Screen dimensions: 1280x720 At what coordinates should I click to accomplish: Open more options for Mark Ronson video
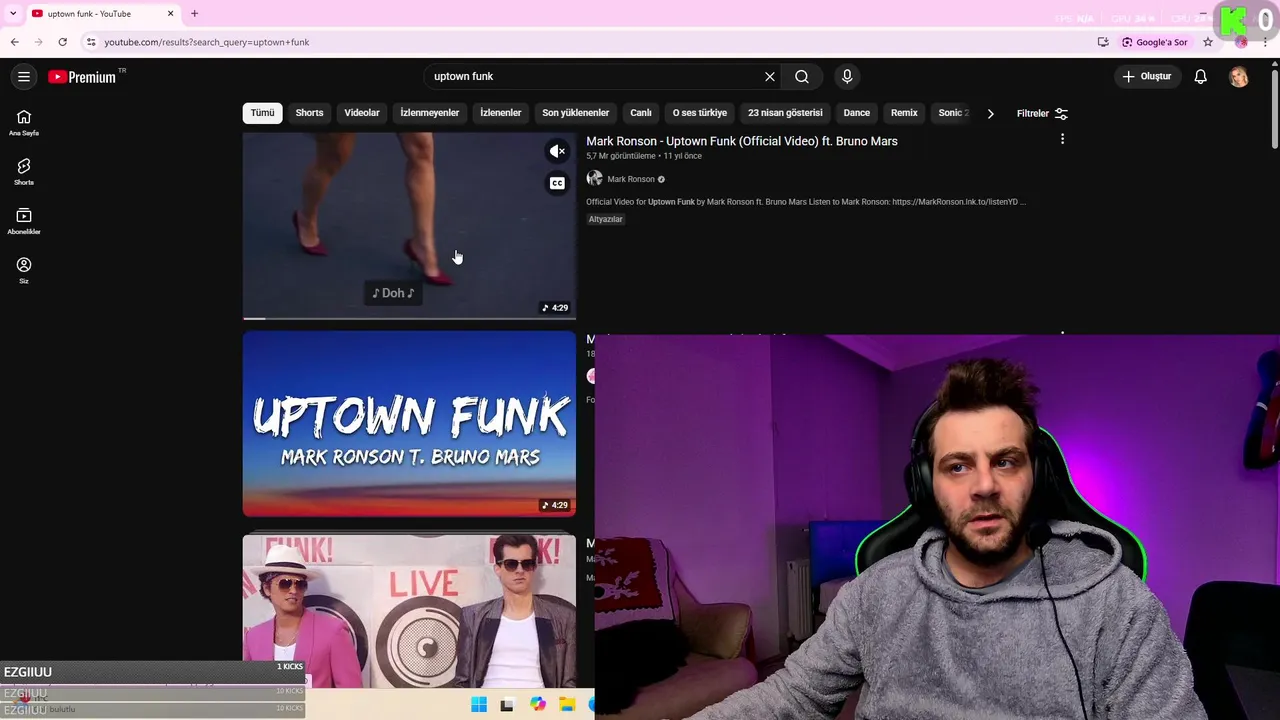[1062, 139]
